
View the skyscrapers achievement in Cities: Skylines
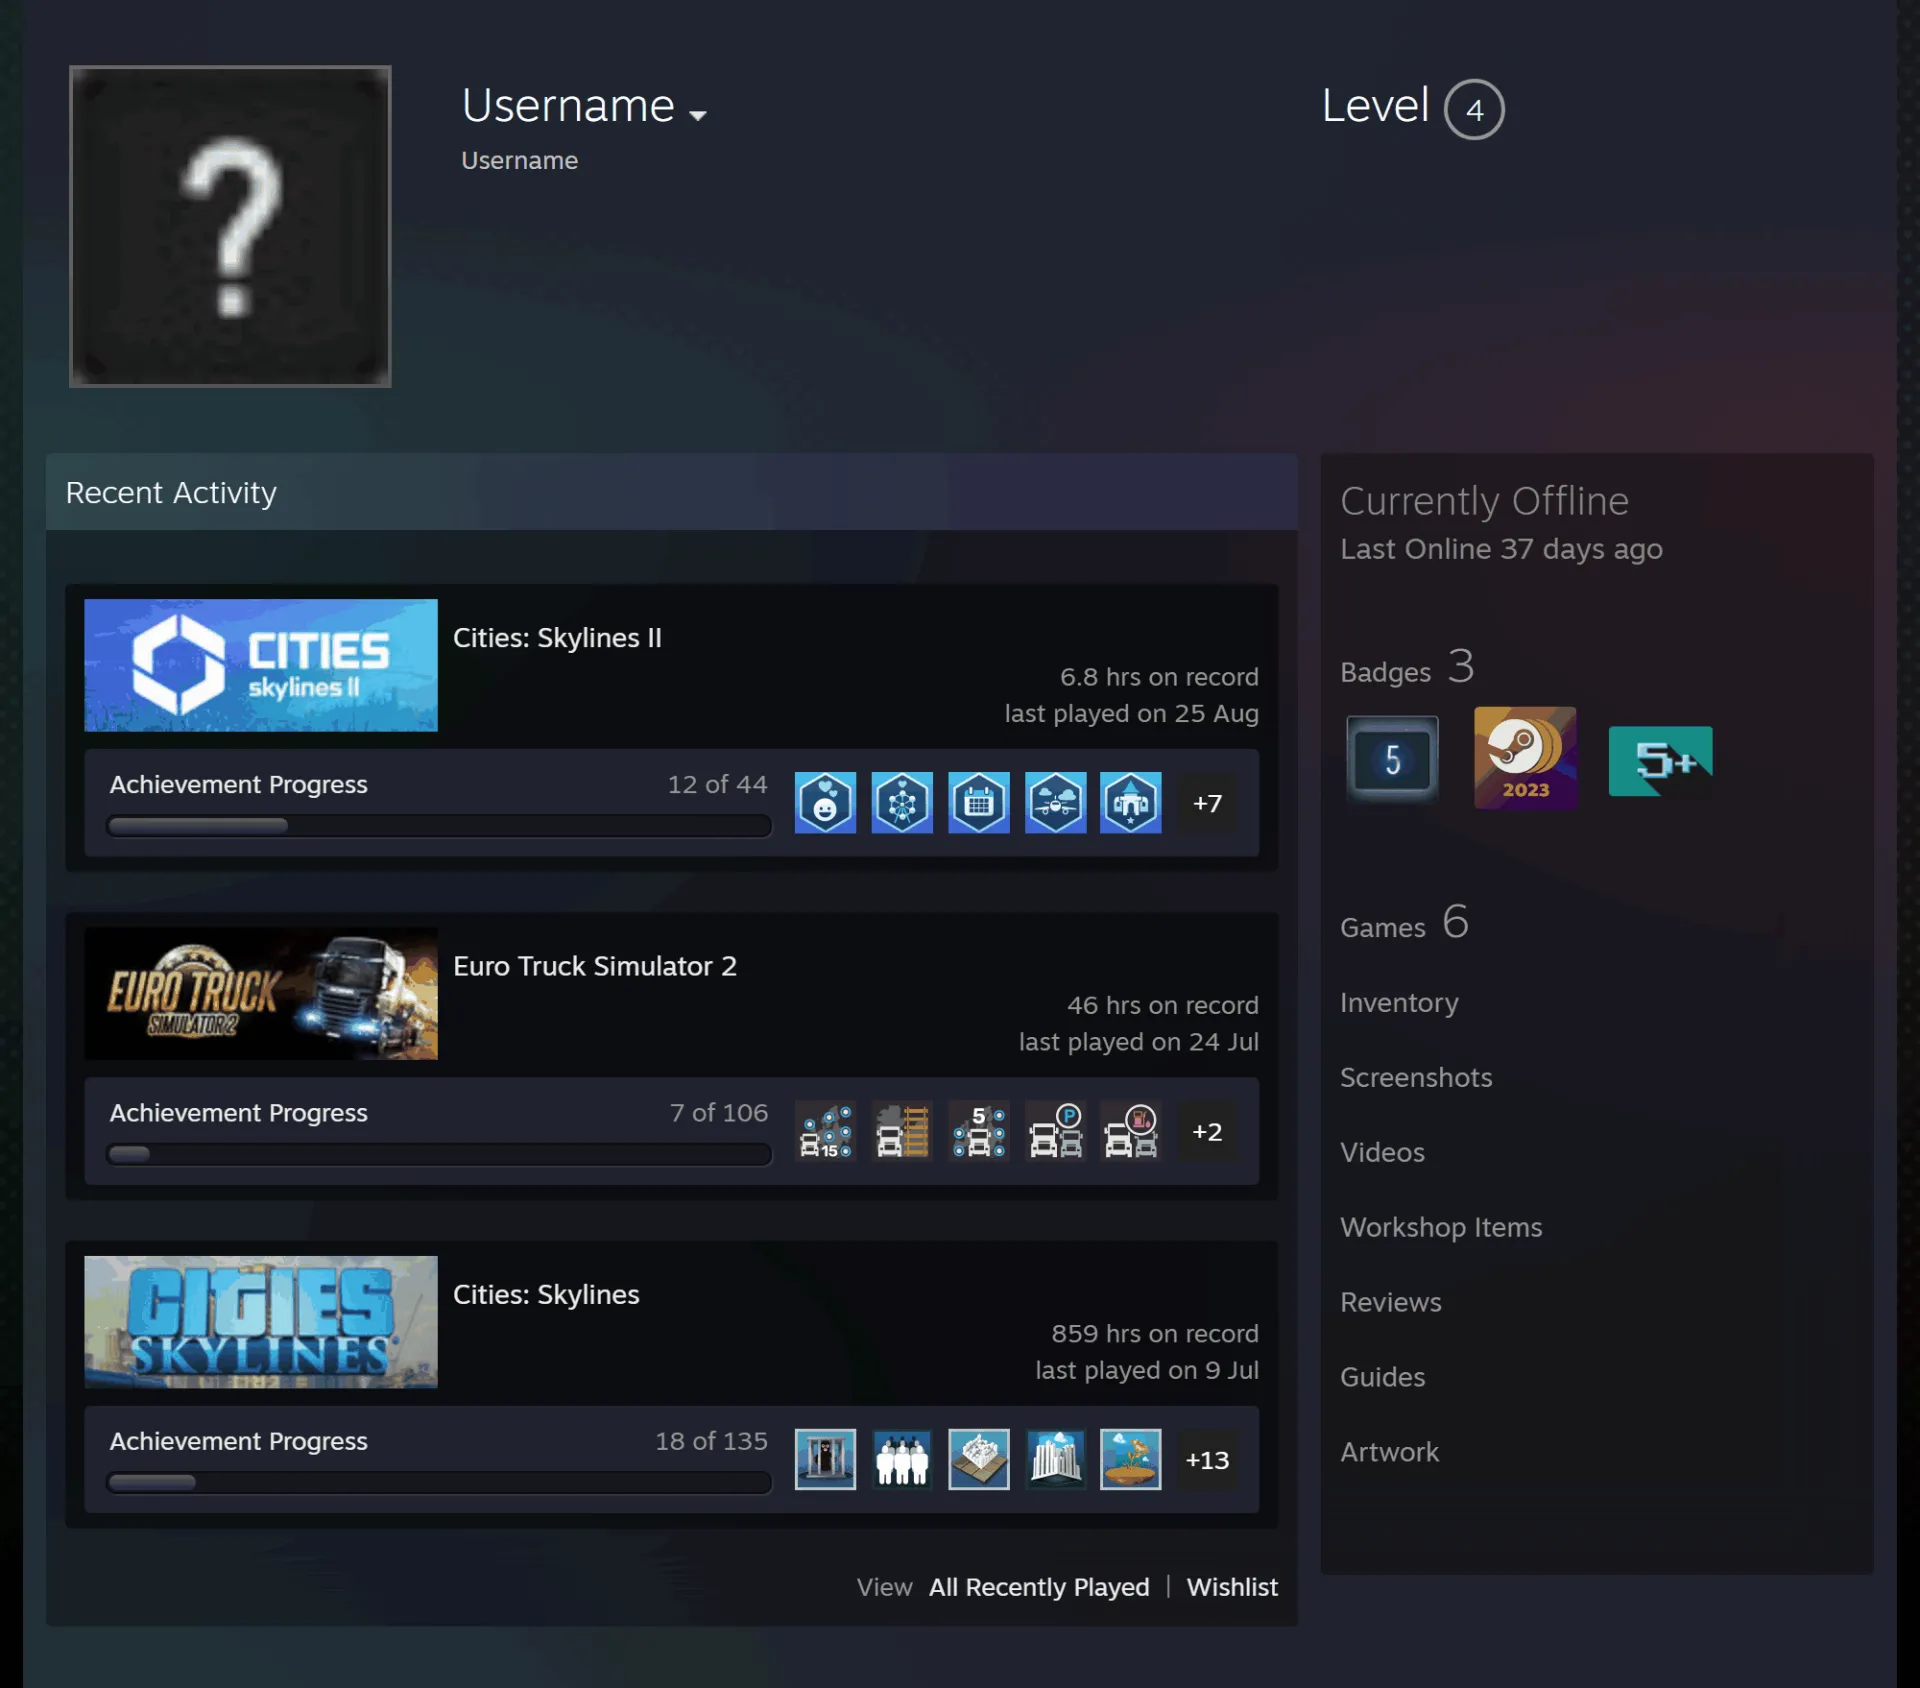tap(1056, 1459)
